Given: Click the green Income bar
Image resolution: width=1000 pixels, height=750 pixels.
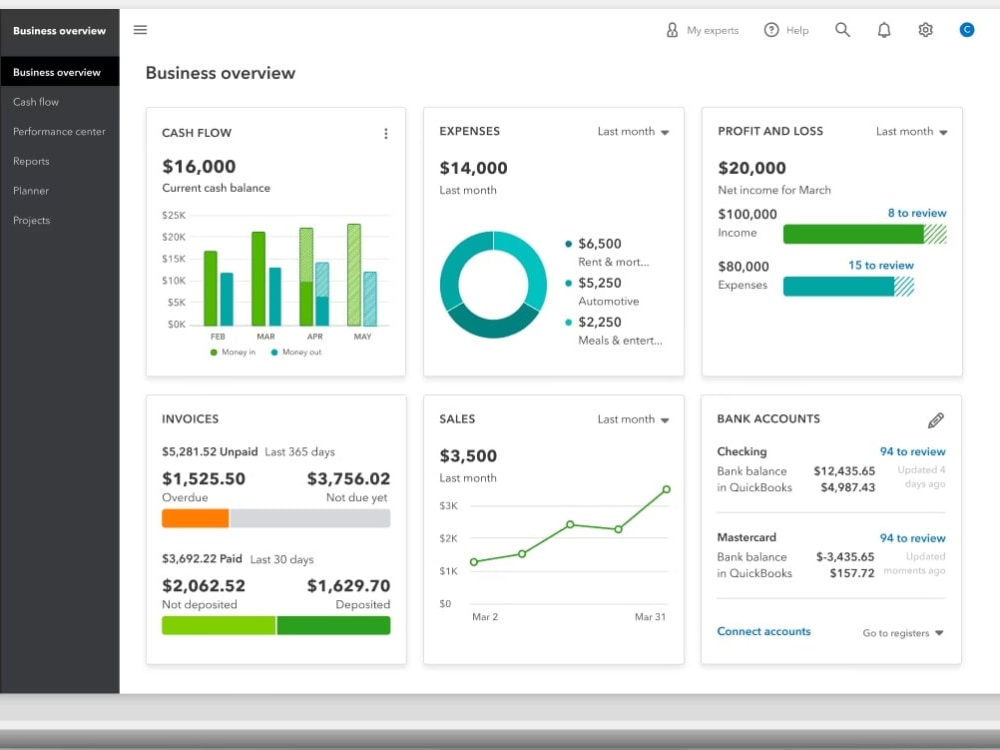Looking at the screenshot, I should tap(853, 234).
